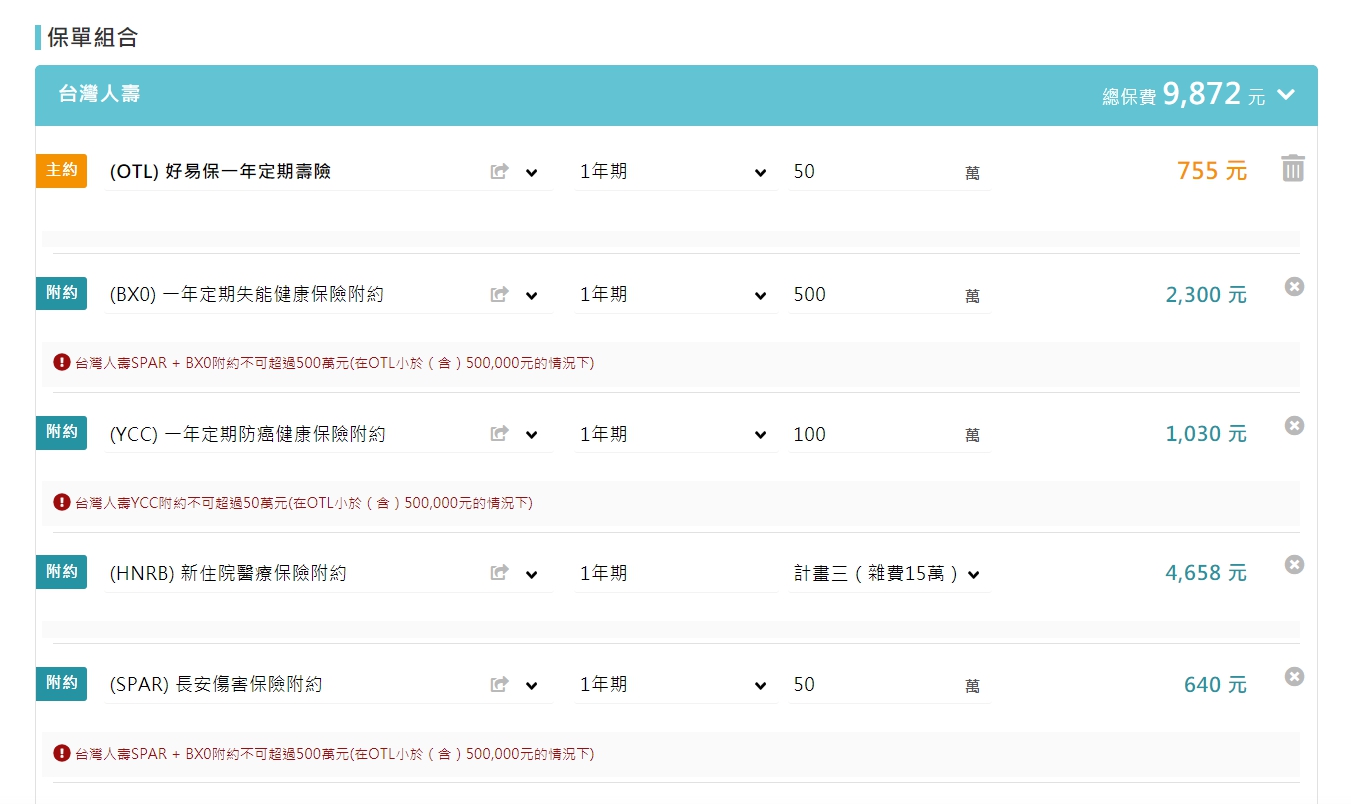The width and height of the screenshot is (1351, 804).
Task: Click 附約 badge of SPAR row
Action: click(62, 683)
